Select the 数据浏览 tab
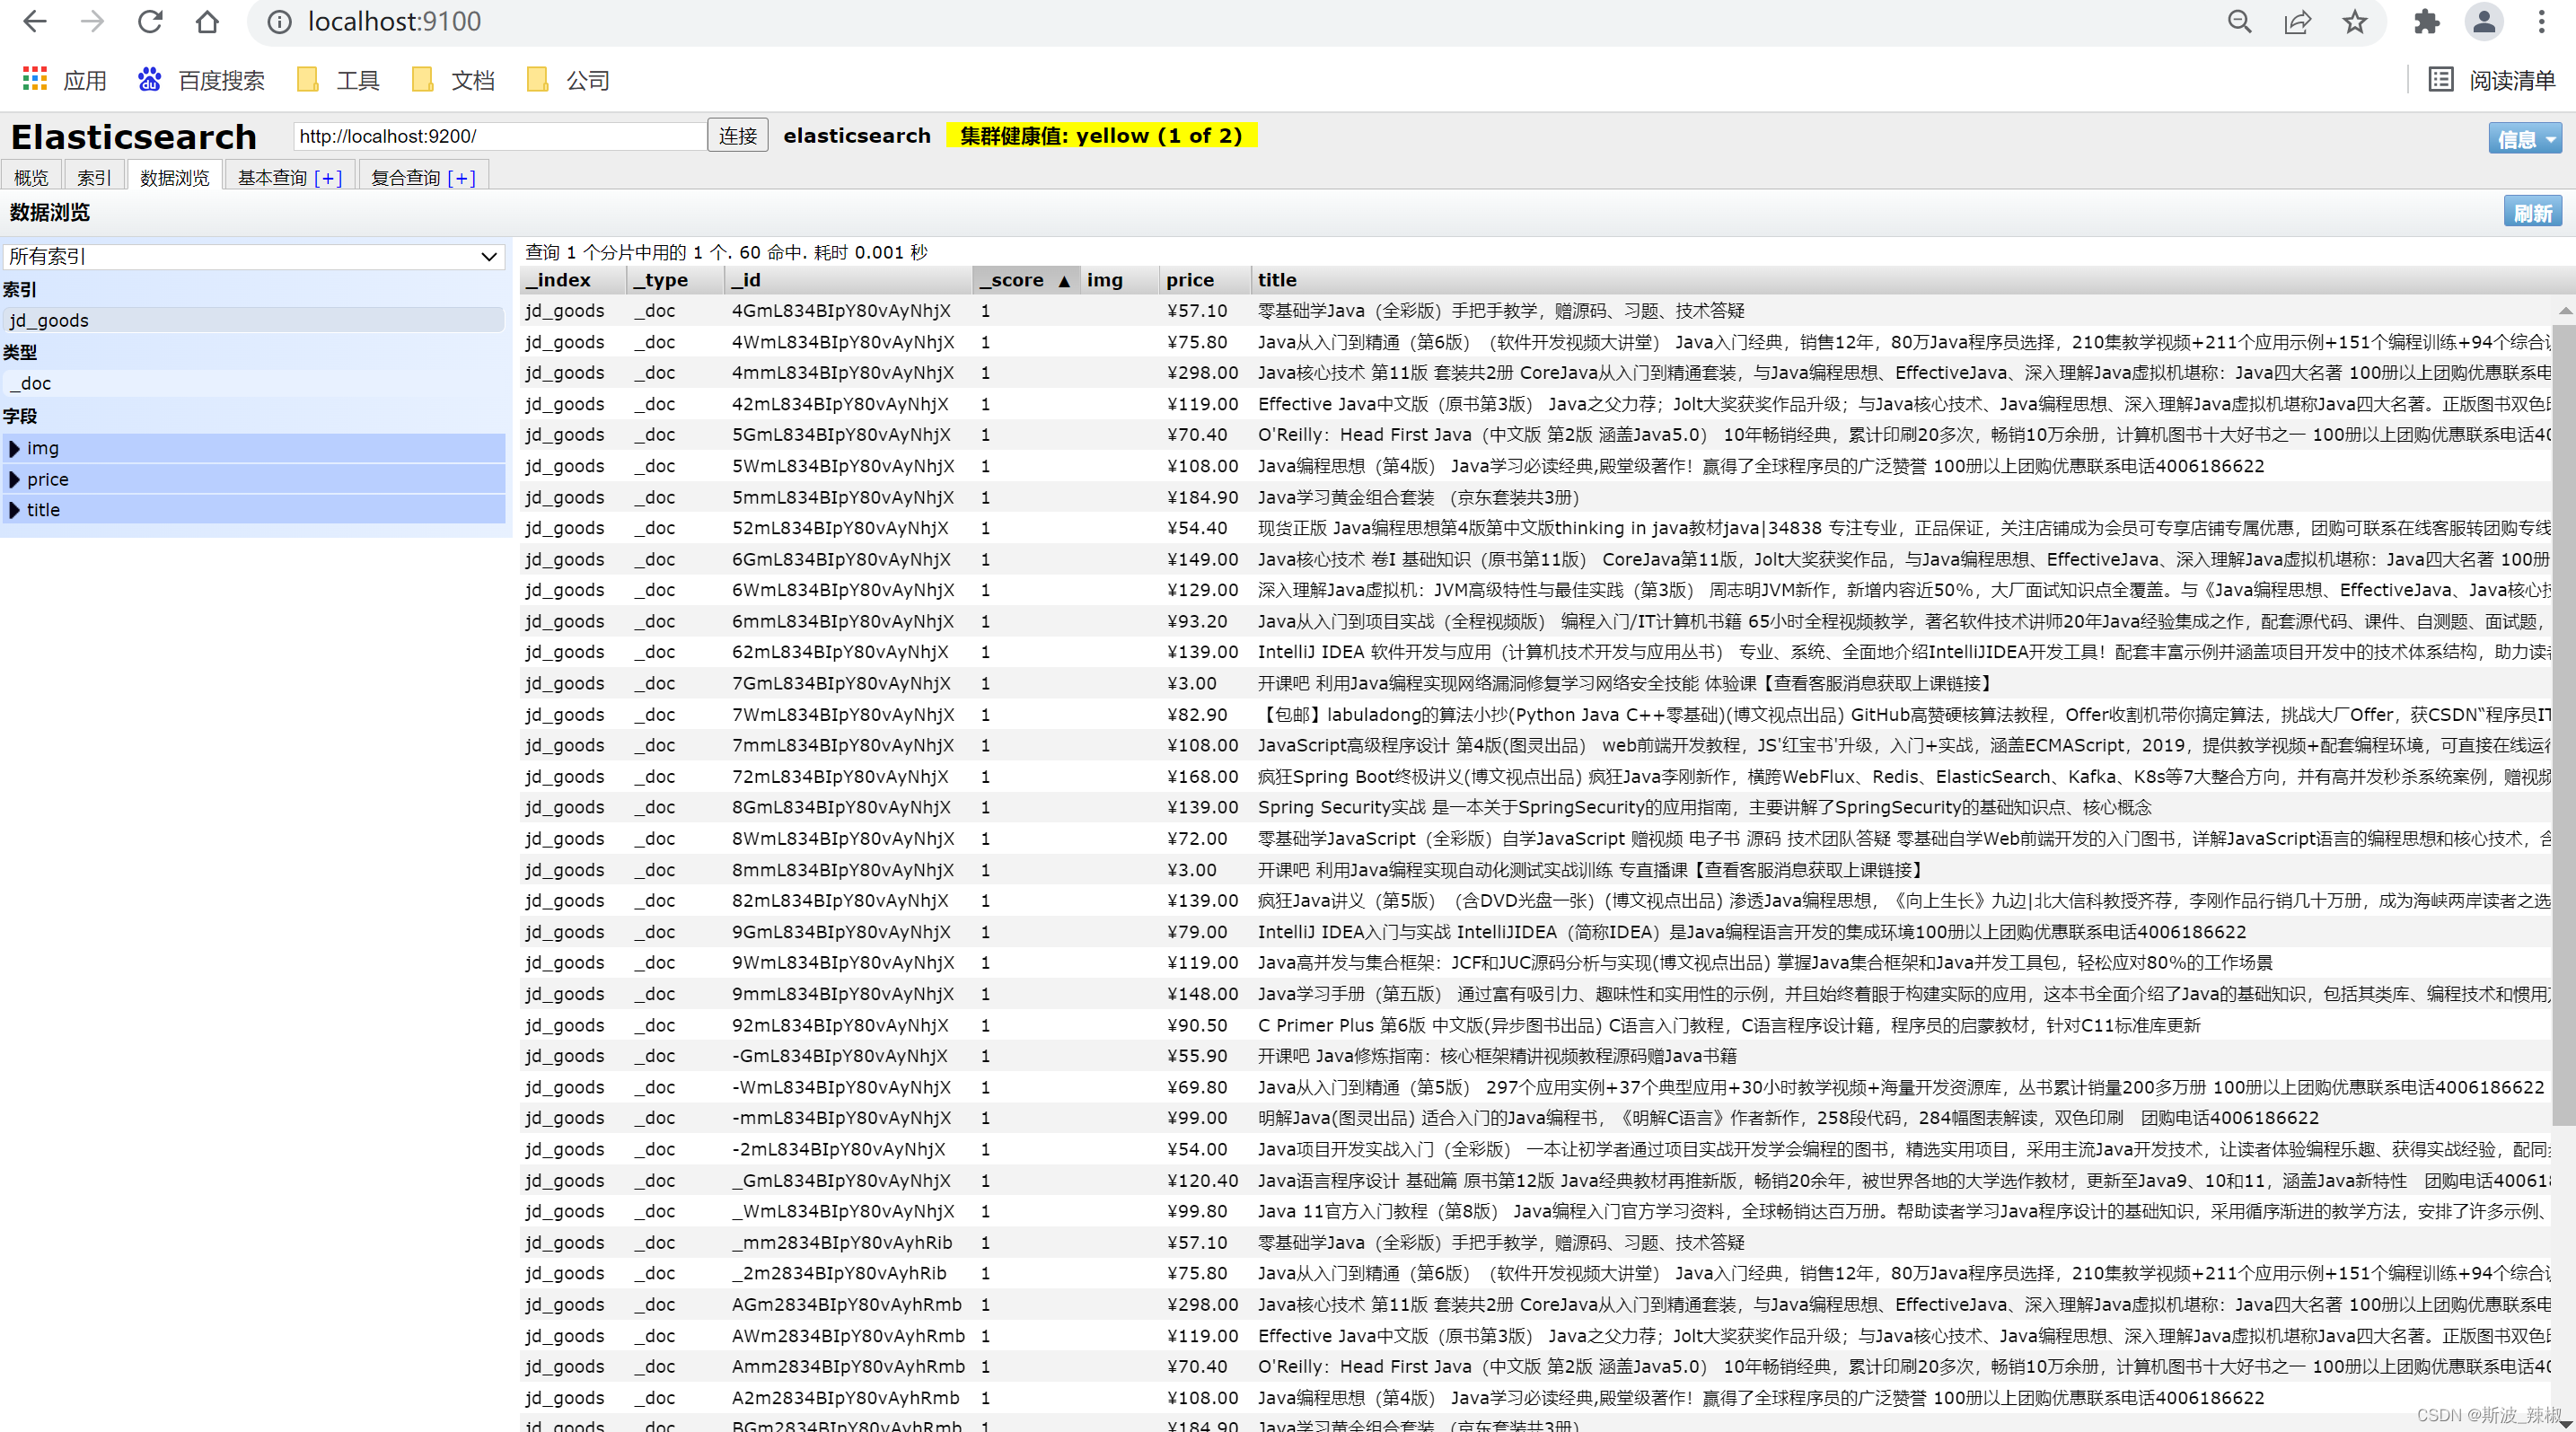Screen dimensions: 2576x1432 click(x=174, y=177)
